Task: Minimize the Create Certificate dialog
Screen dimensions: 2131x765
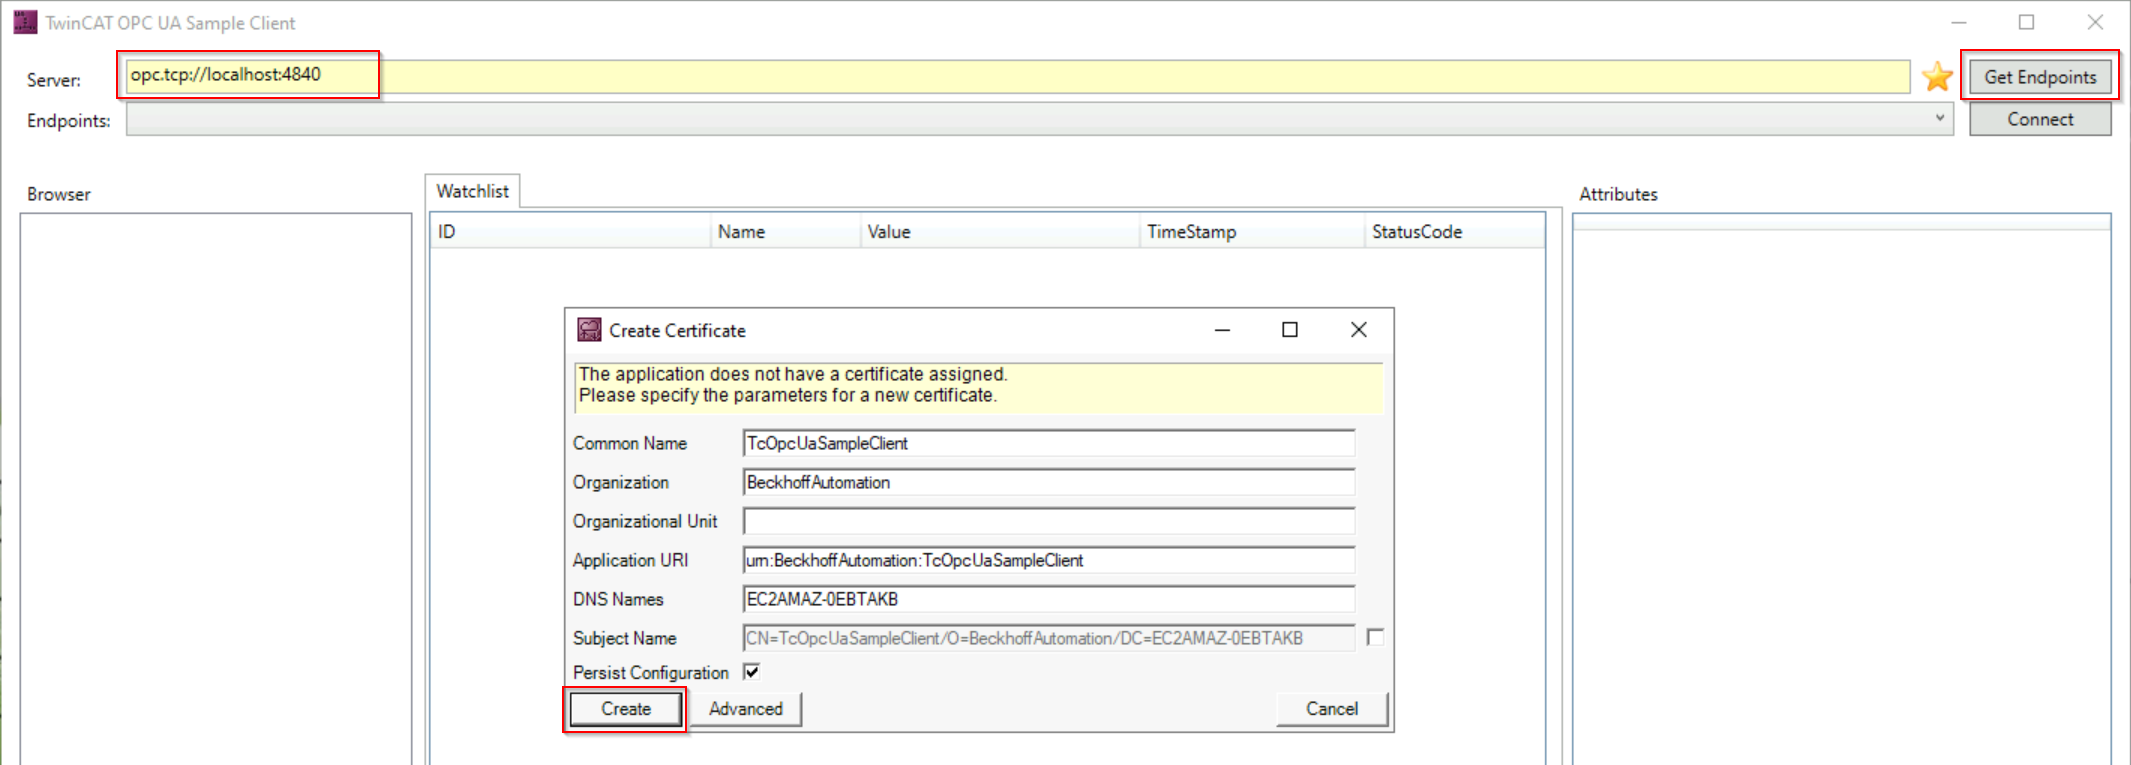Action: pyautogui.click(x=1222, y=330)
